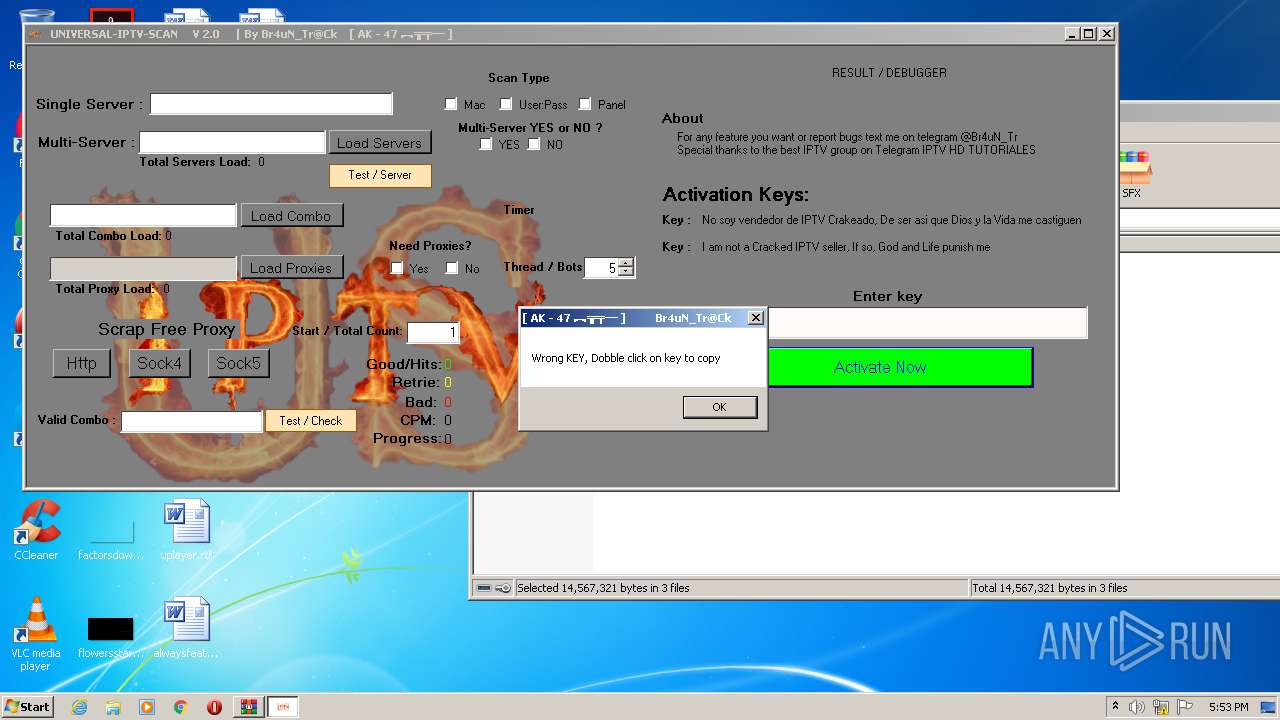
Task: Focus Enter key input field
Action: pos(927,323)
